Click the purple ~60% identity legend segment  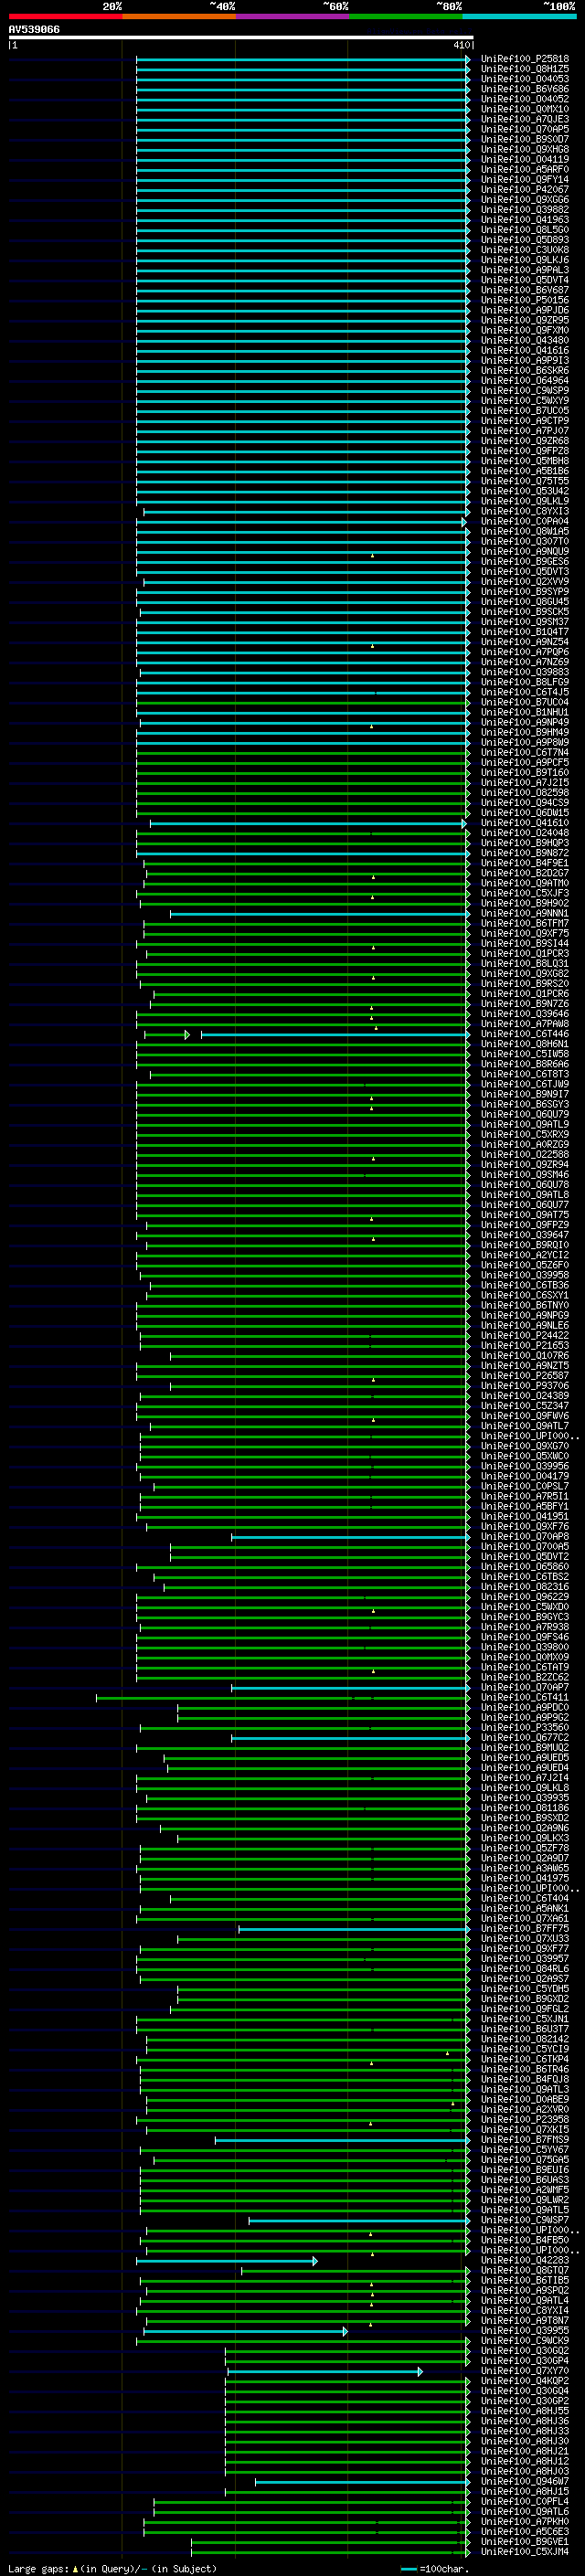point(293,16)
